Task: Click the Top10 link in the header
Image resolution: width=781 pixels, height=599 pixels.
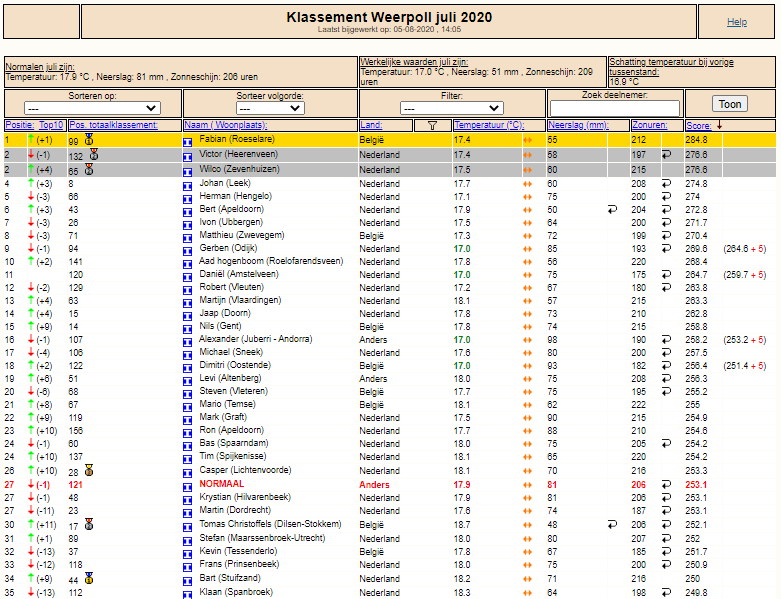Action: (51, 125)
